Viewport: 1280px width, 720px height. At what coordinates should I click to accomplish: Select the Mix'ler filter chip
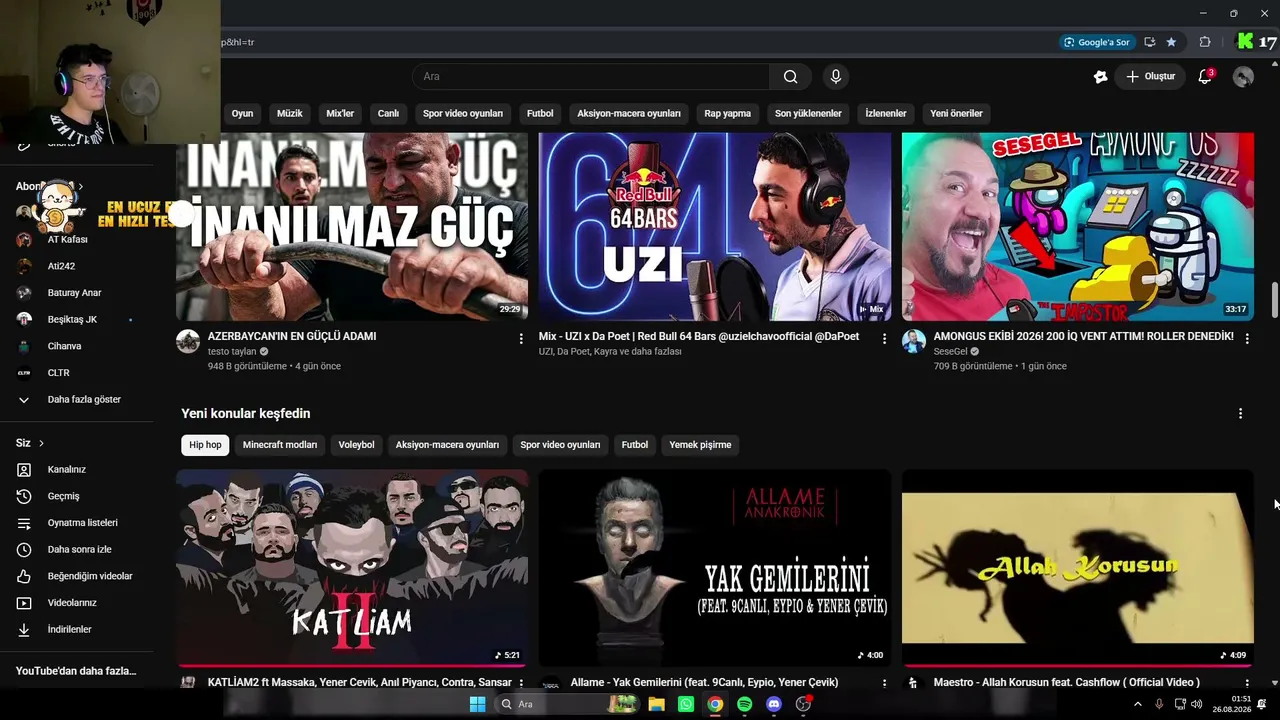340,114
